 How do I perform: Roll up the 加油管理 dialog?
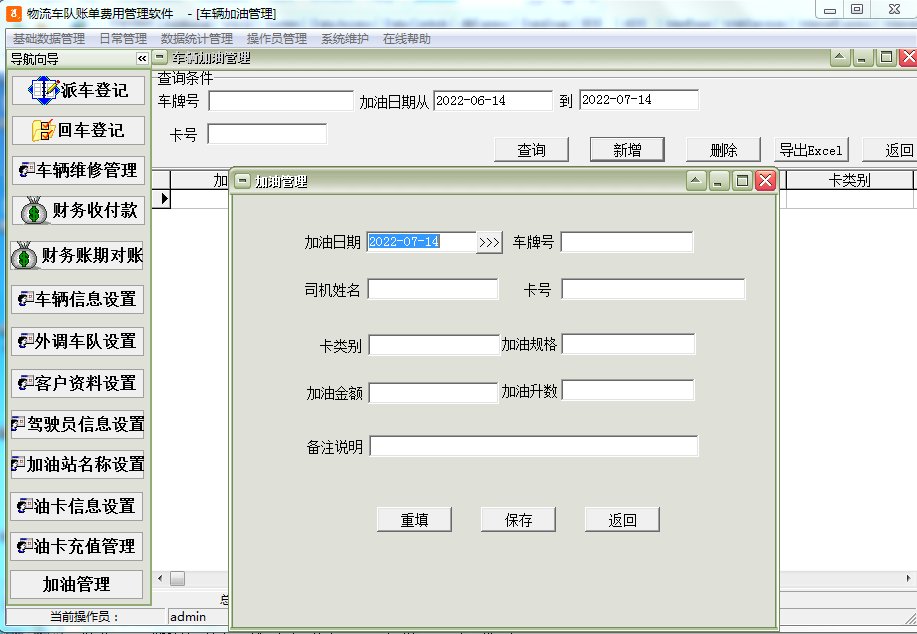point(695,181)
